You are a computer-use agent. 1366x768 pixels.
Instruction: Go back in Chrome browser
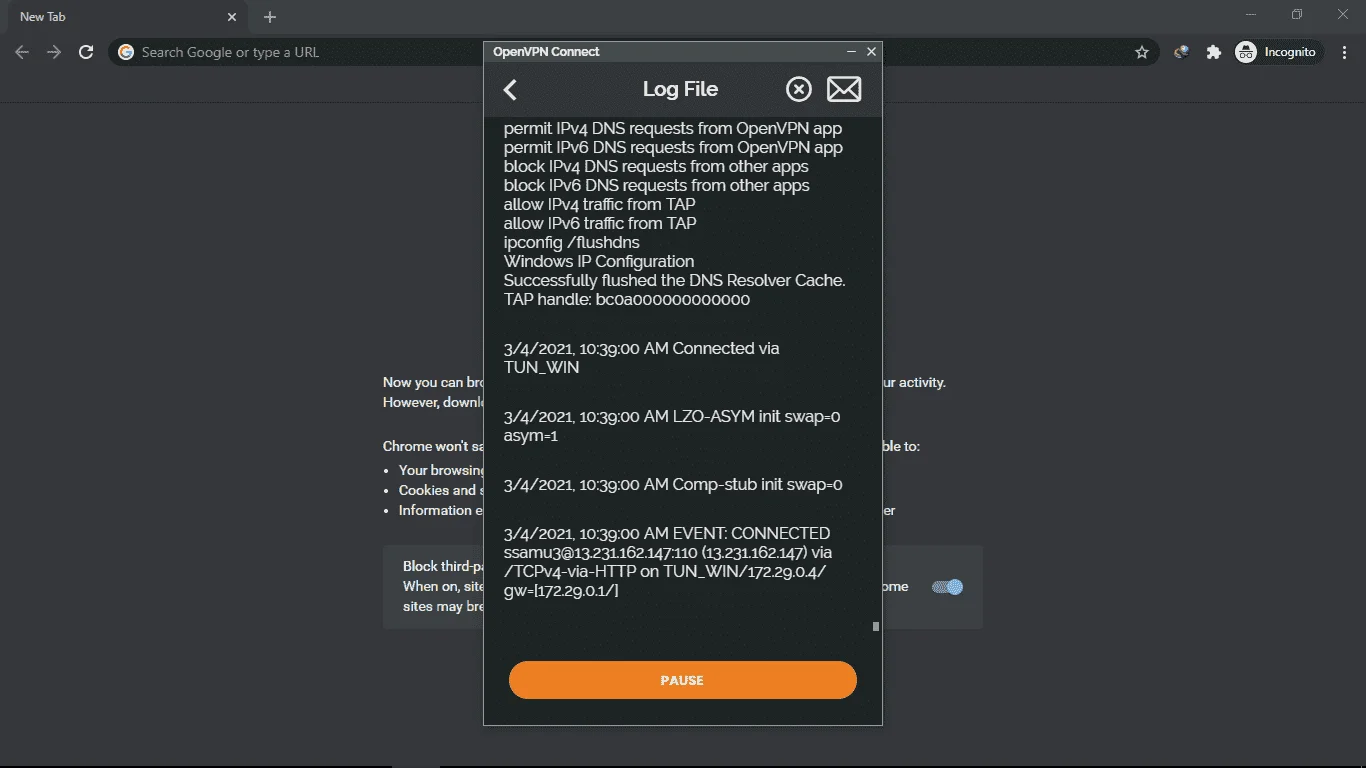point(22,52)
